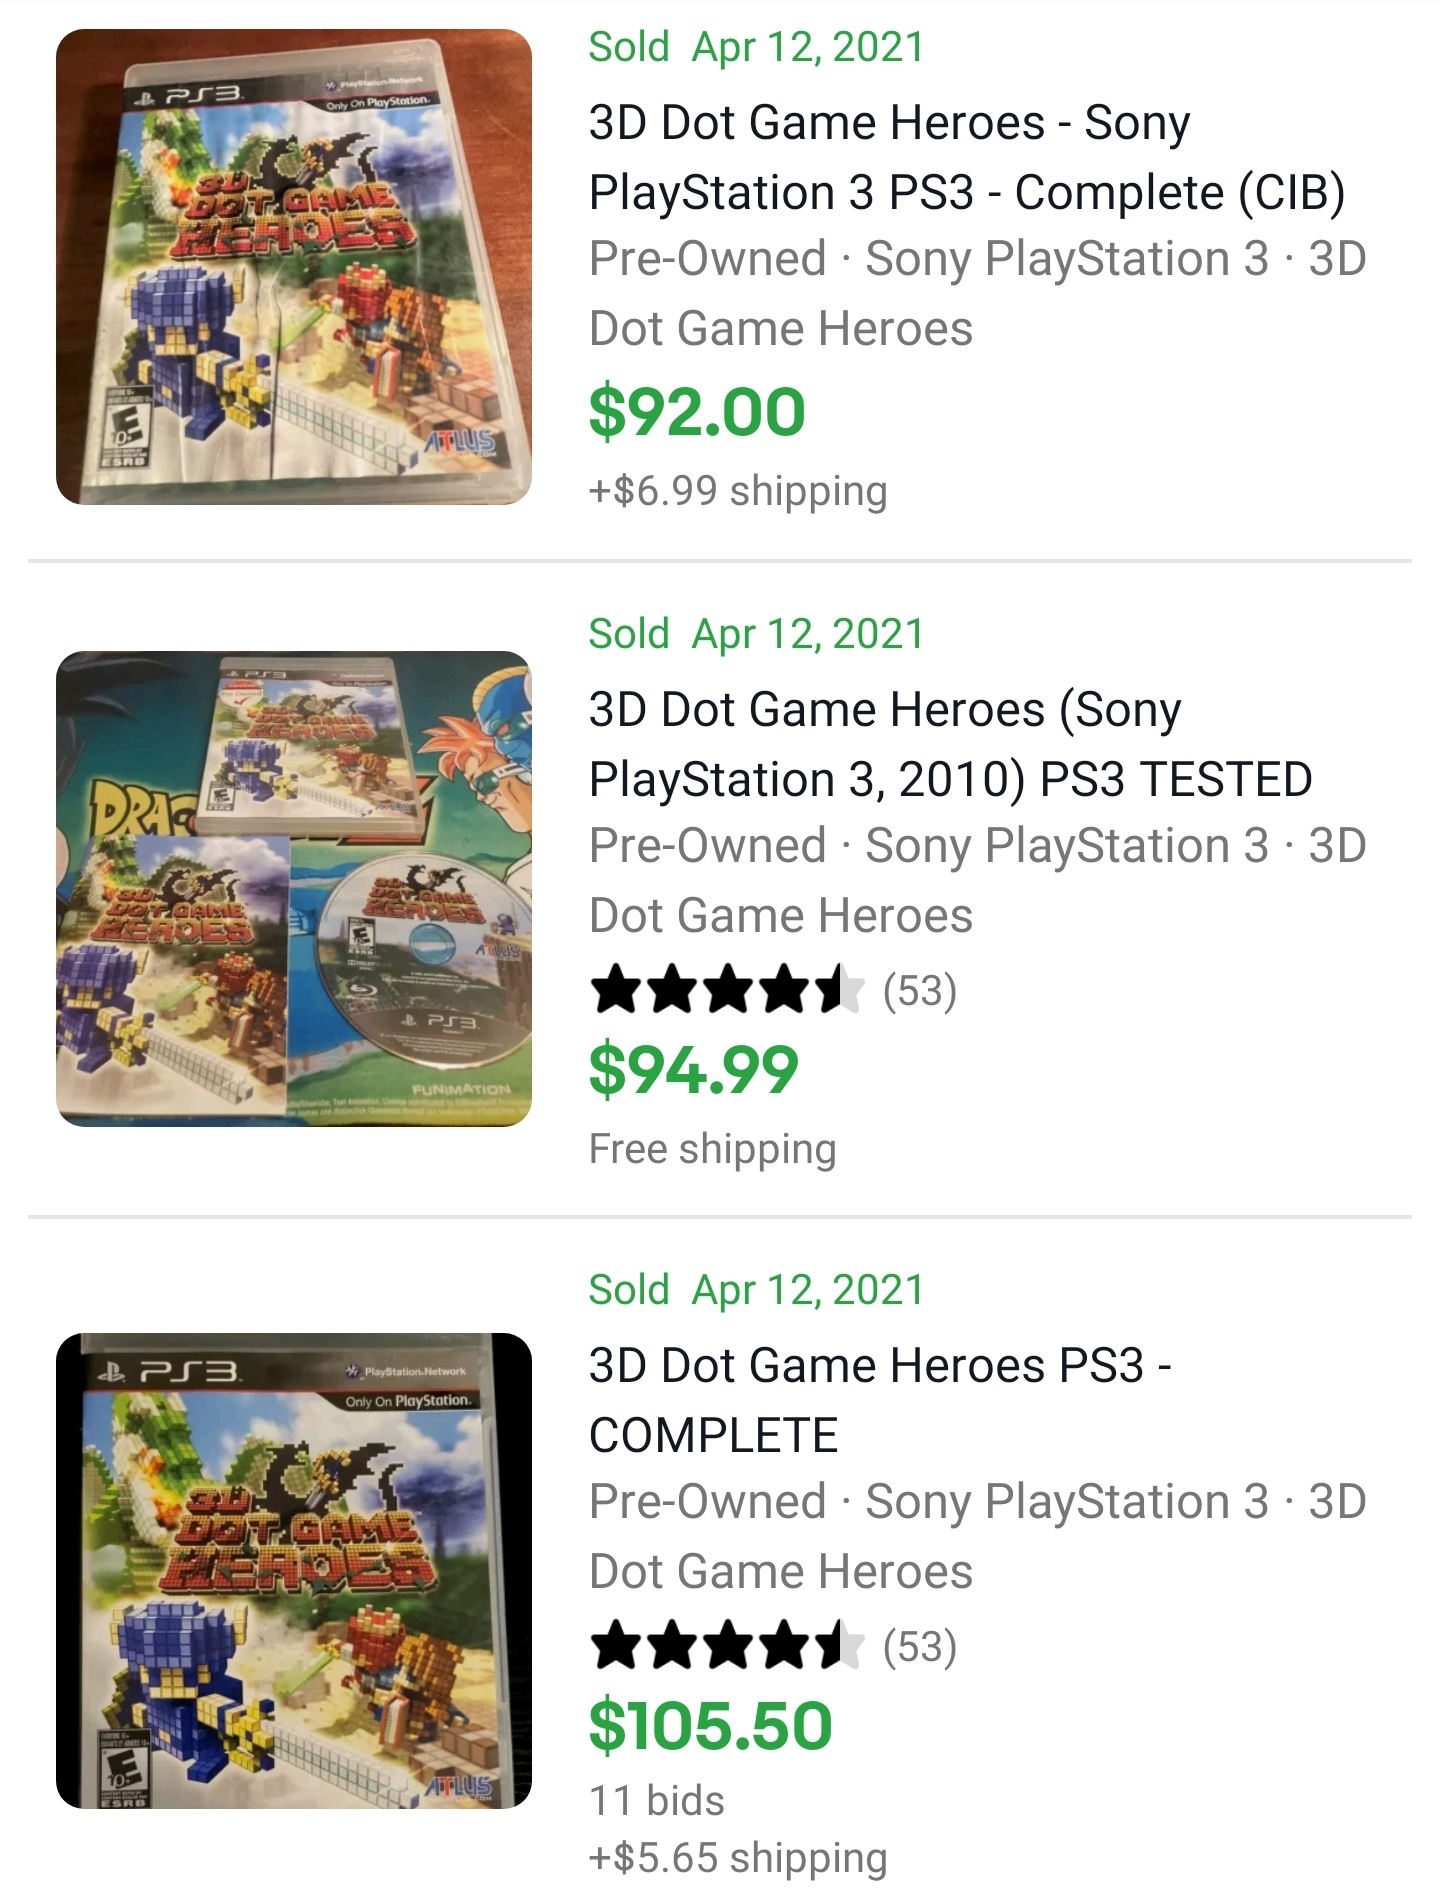
Task: Open the thumbnail of the $105.50 auction listing
Action: (293, 1570)
